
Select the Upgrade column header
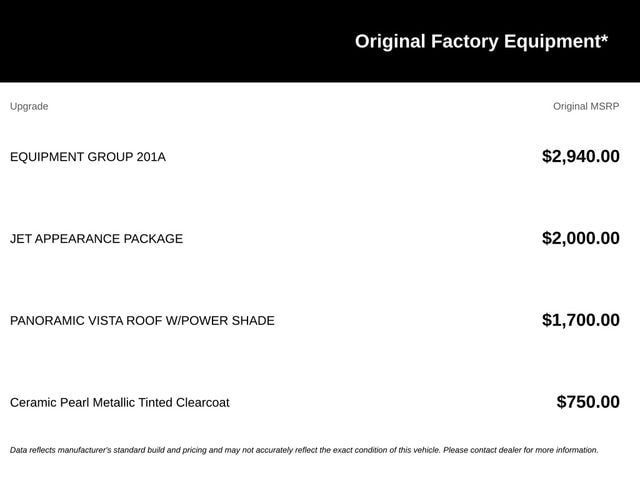point(29,107)
